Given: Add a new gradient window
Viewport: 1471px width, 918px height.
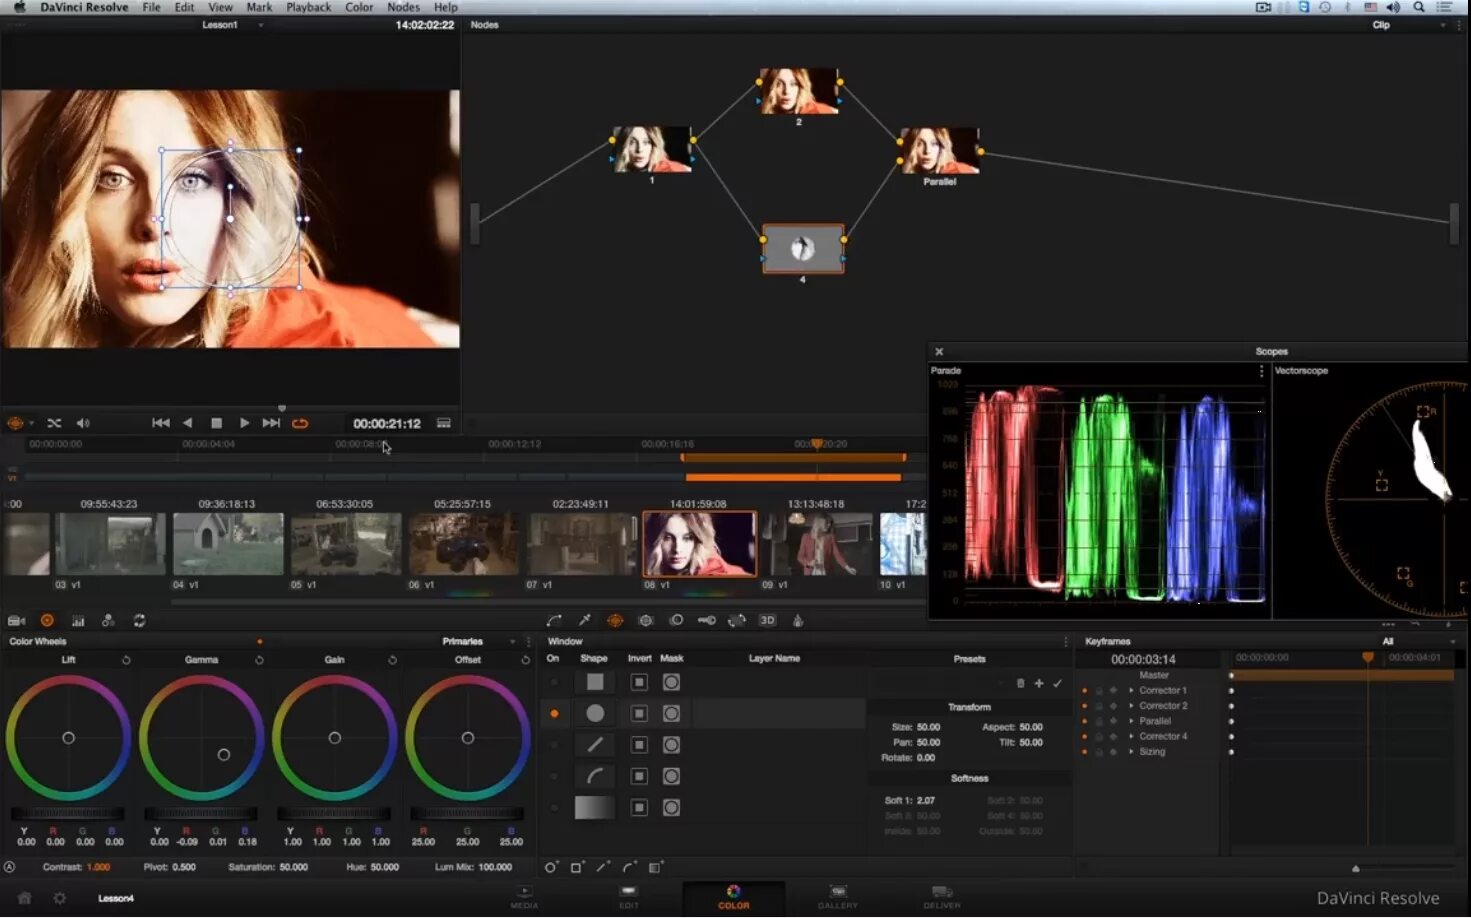Looking at the screenshot, I should pos(655,867).
